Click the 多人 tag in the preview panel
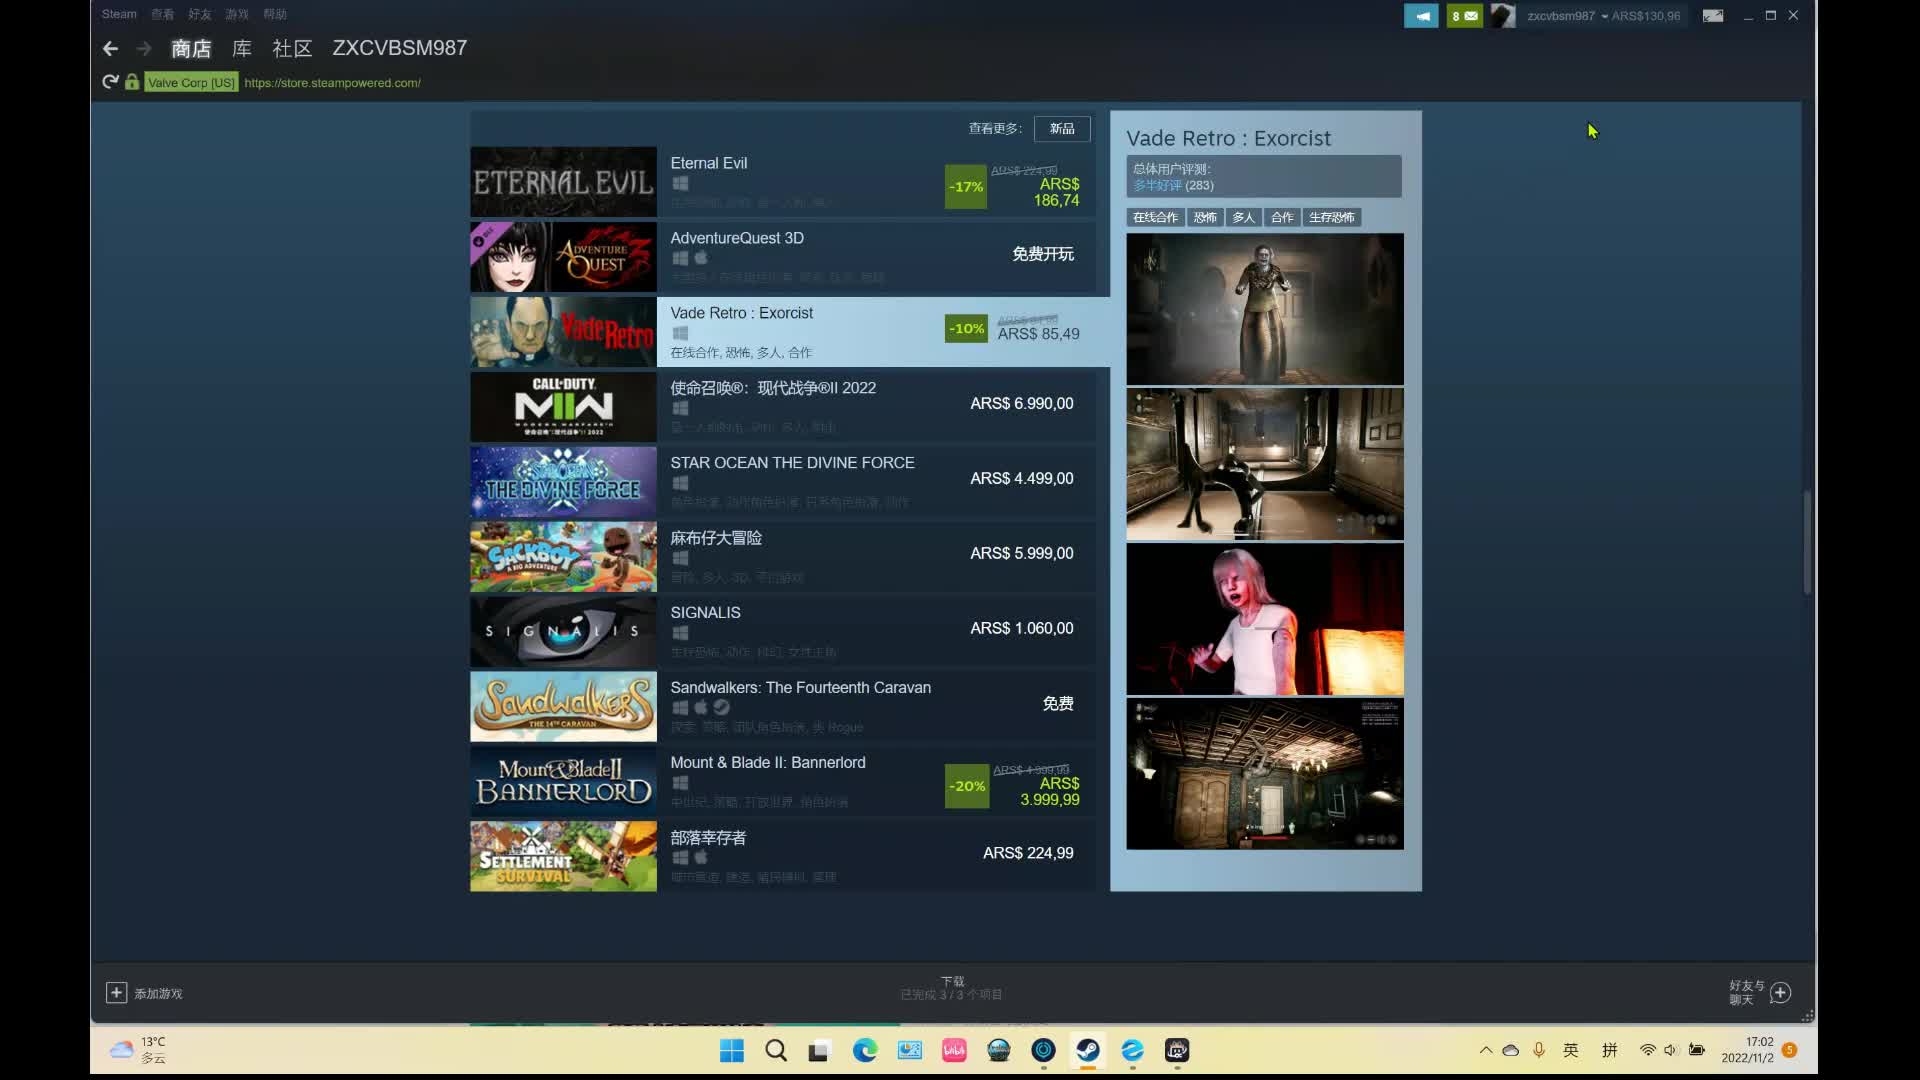The image size is (1920, 1080). click(x=1243, y=217)
